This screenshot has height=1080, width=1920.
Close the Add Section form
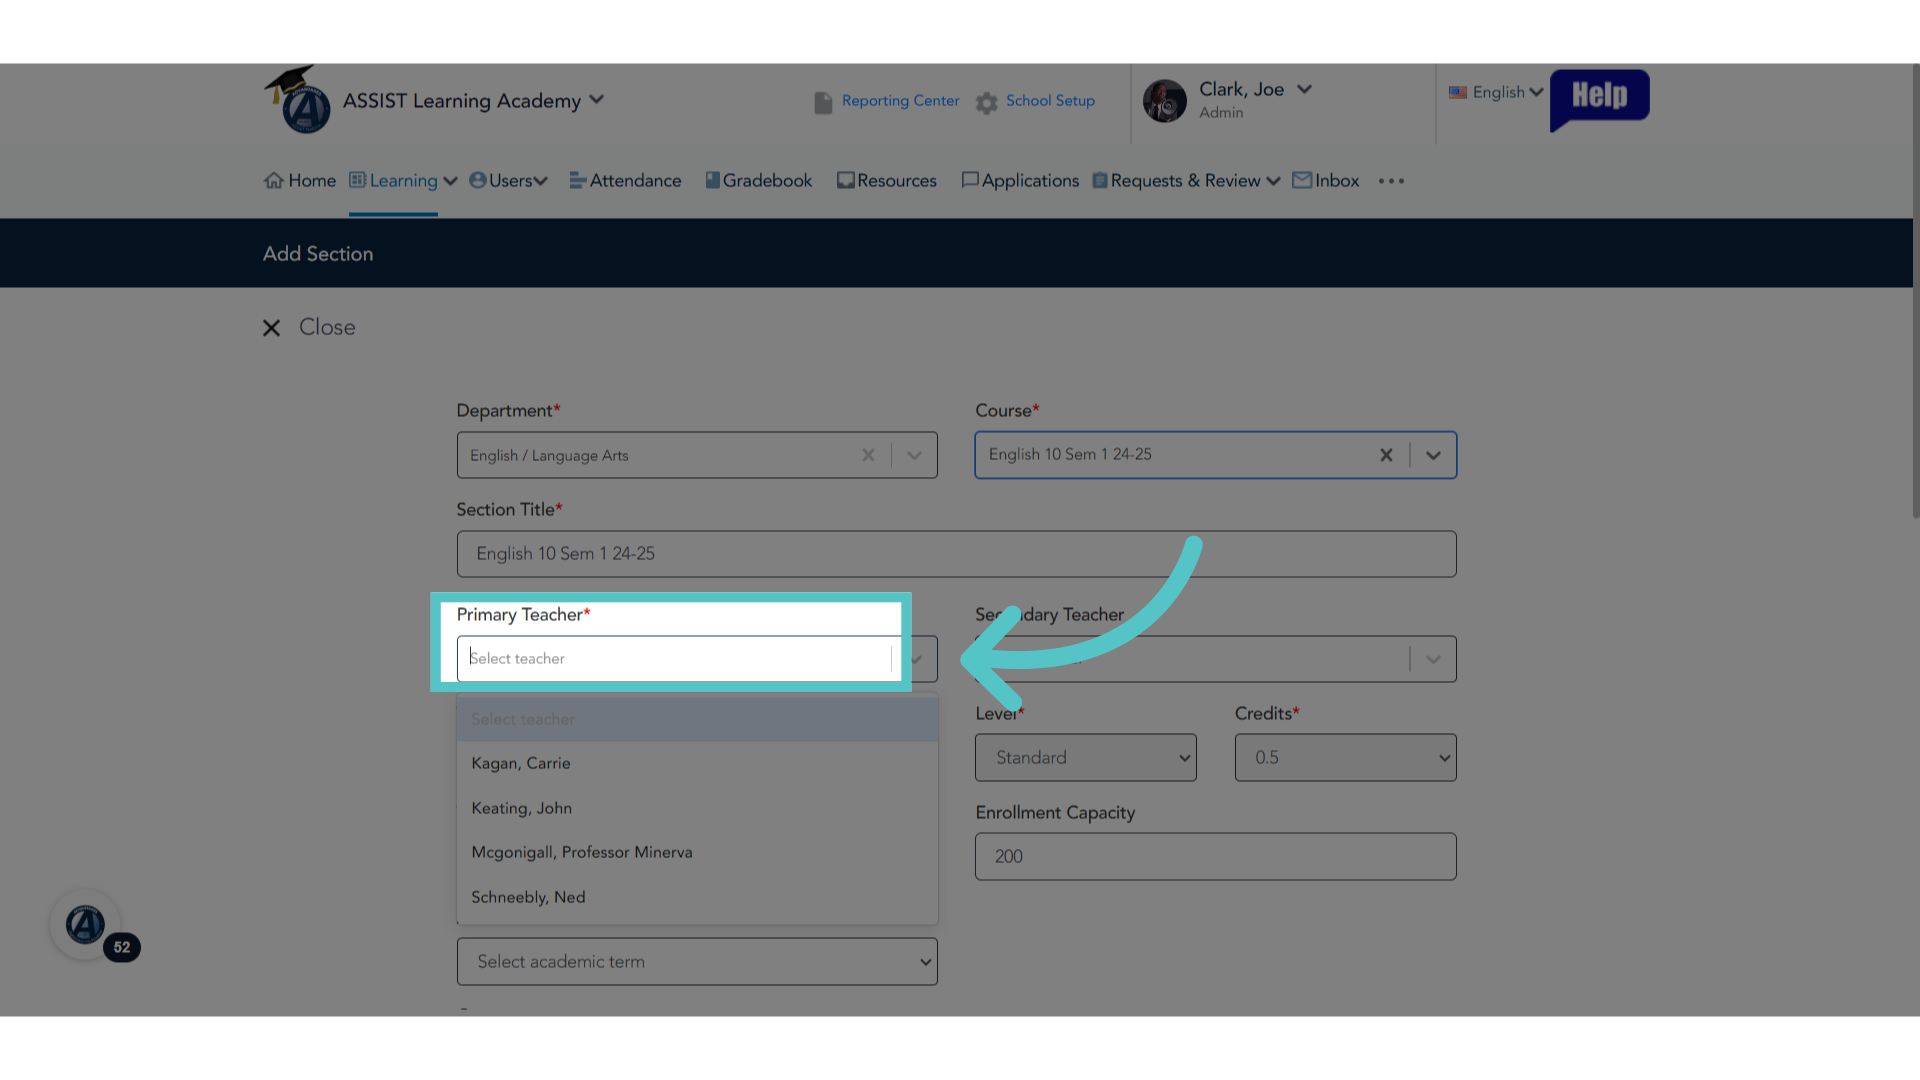click(x=309, y=328)
